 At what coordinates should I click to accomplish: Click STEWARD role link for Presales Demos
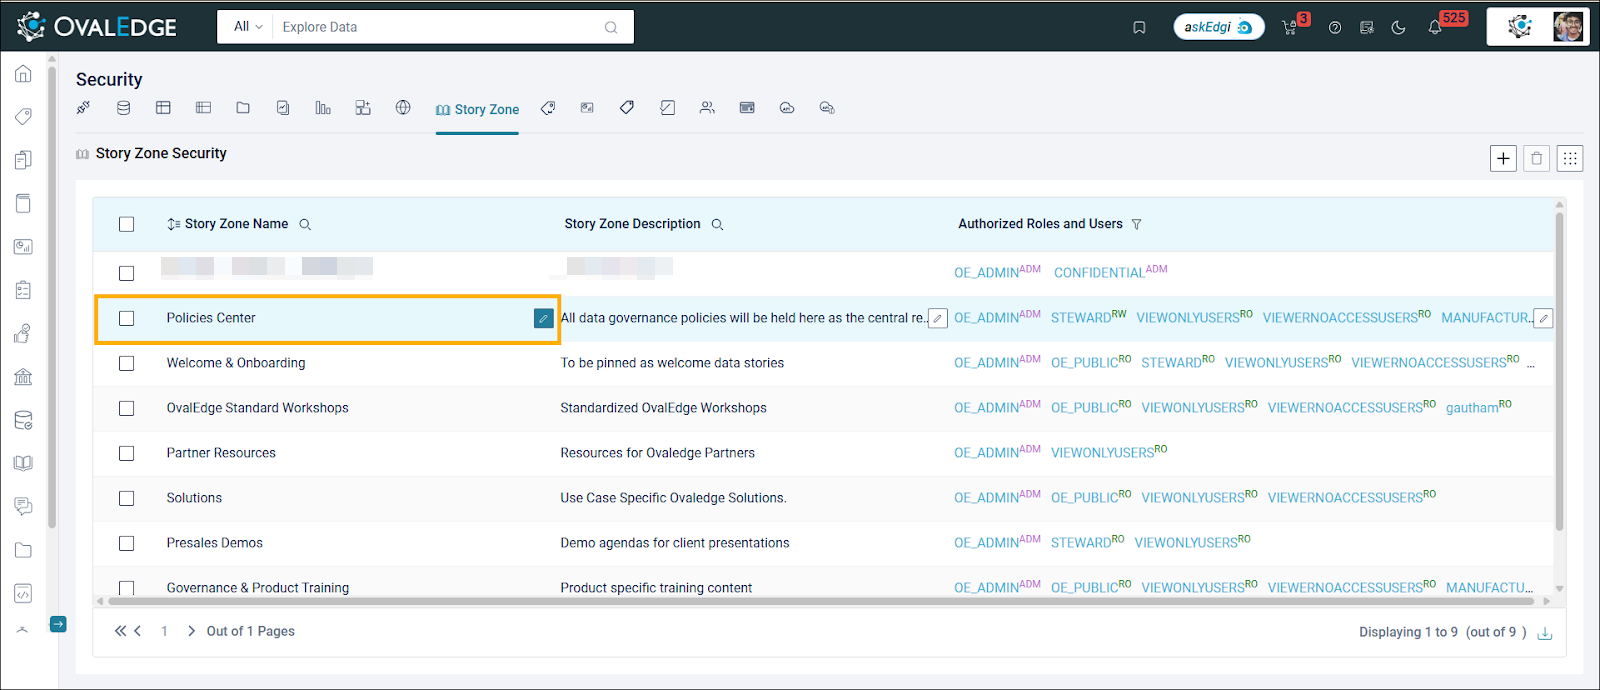(x=1080, y=543)
